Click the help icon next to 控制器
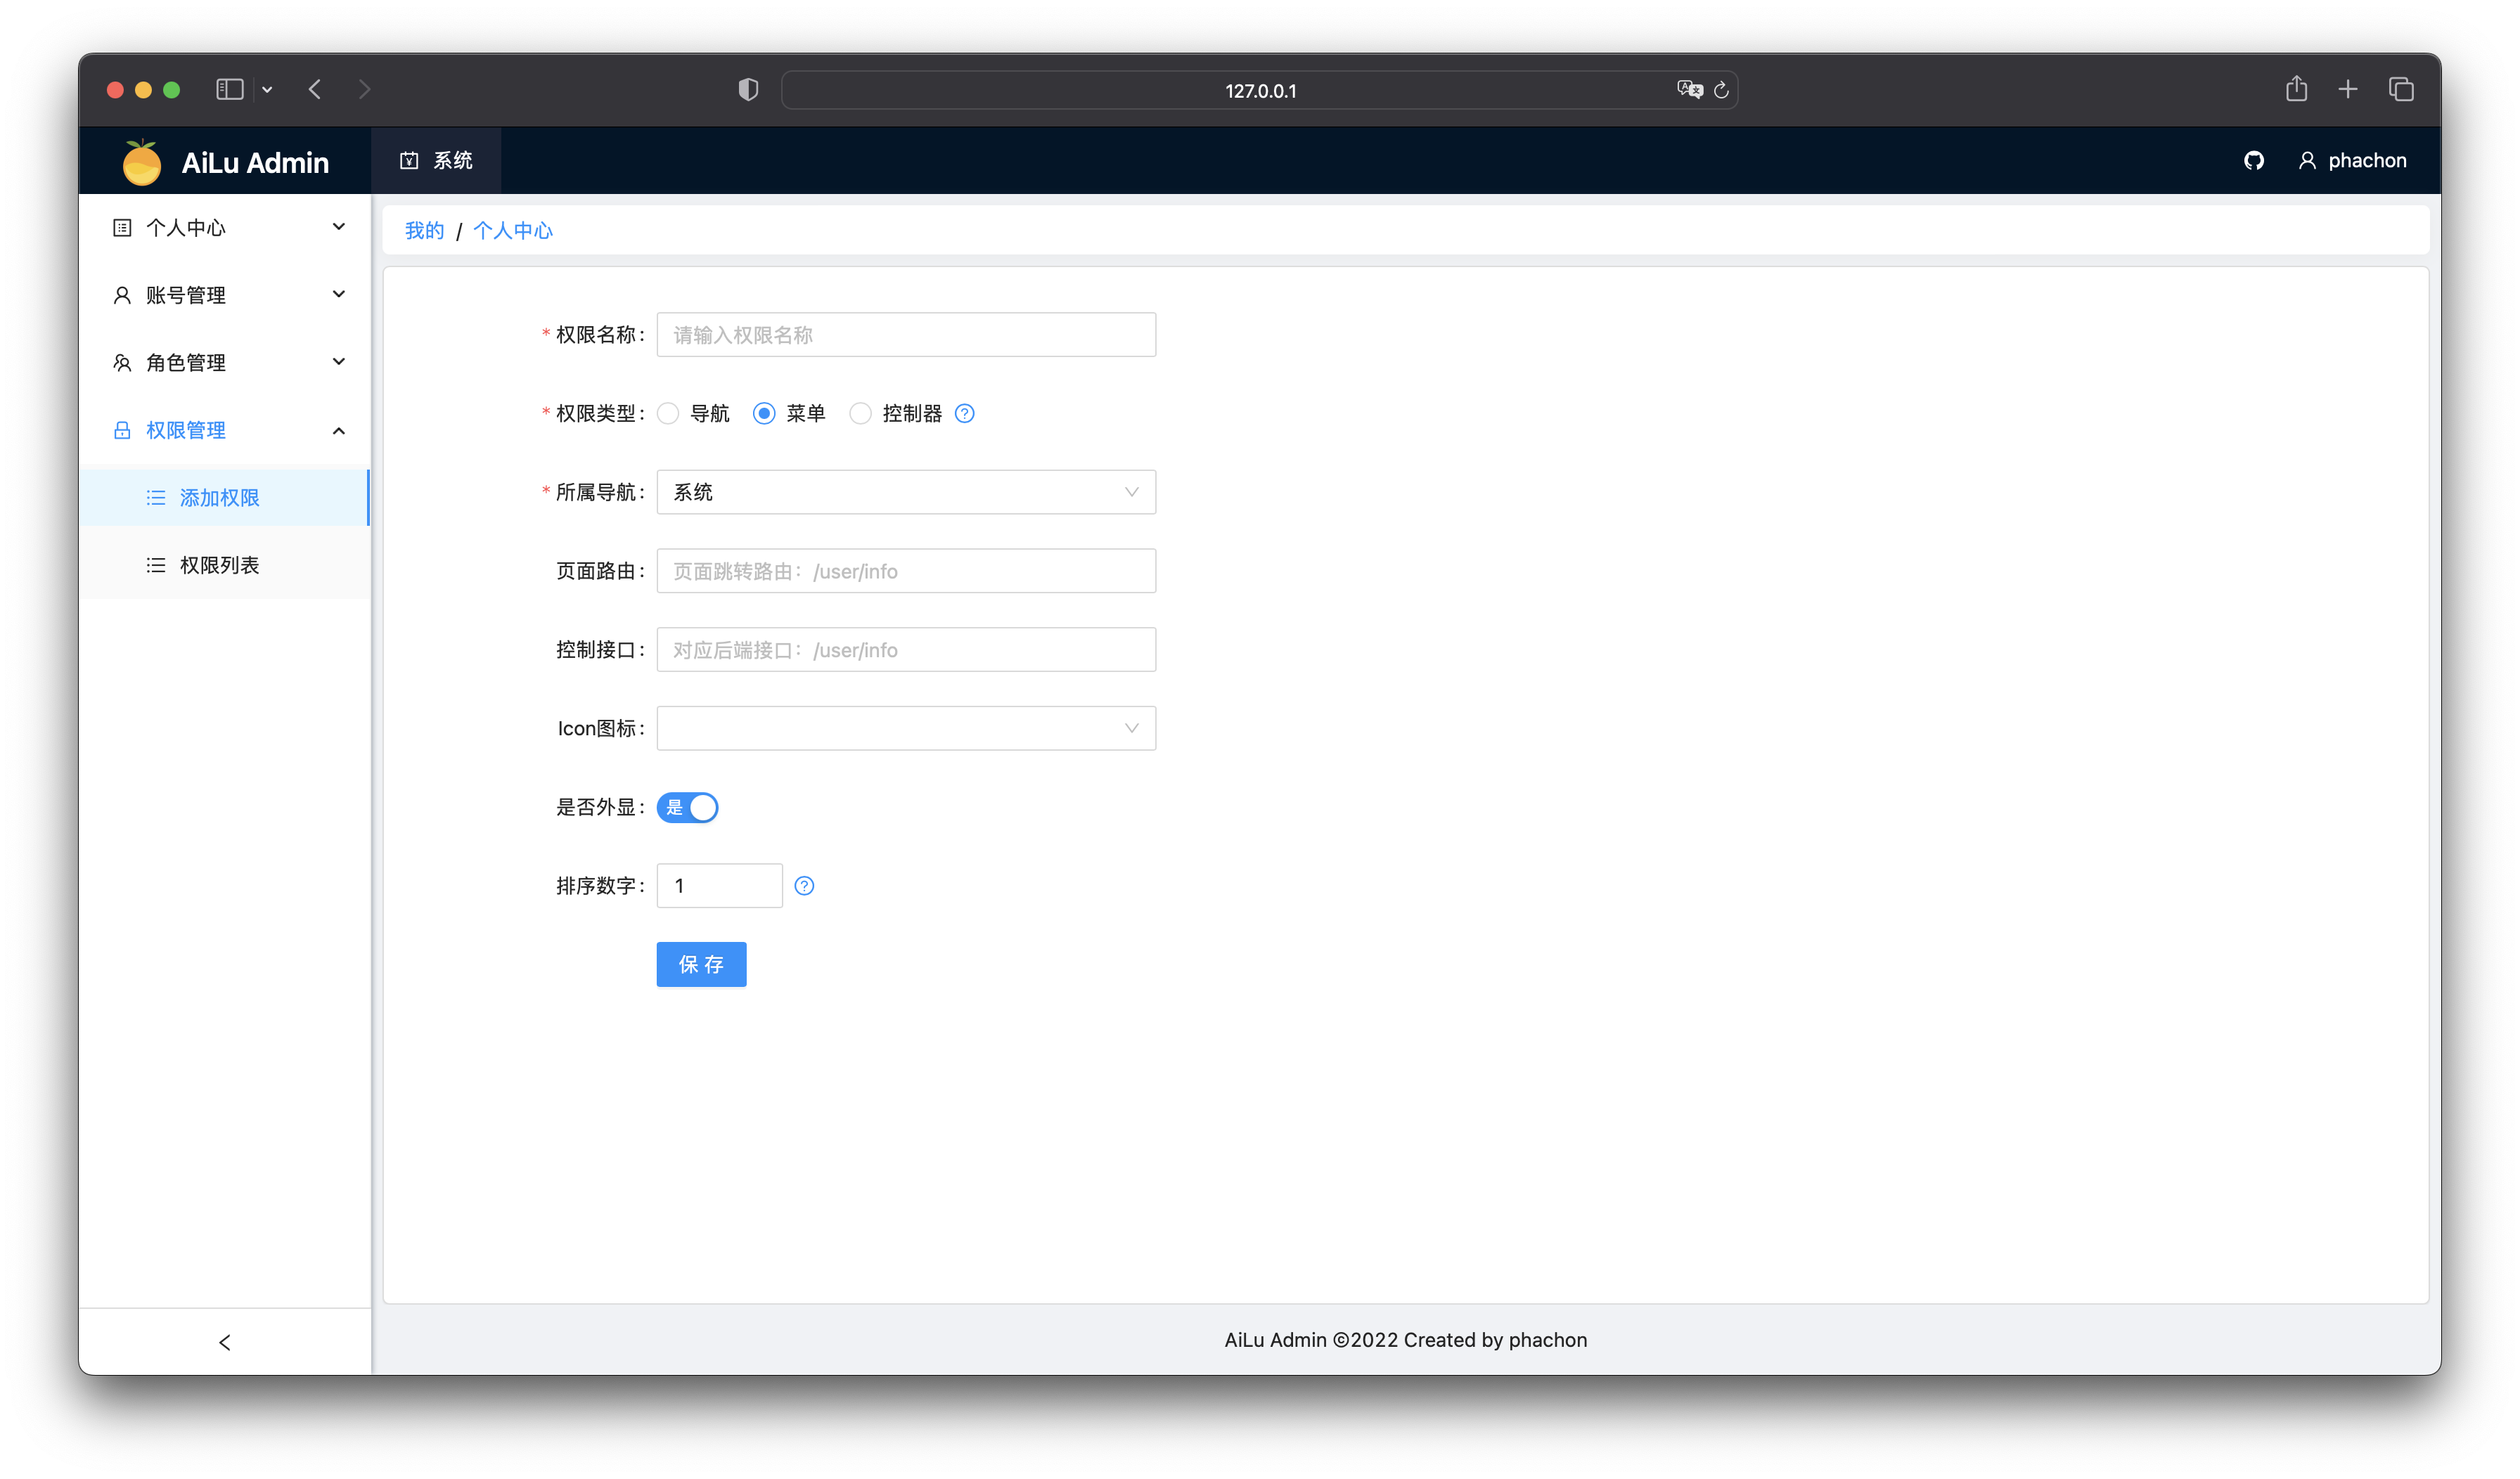The width and height of the screenshot is (2520, 1479). click(964, 414)
